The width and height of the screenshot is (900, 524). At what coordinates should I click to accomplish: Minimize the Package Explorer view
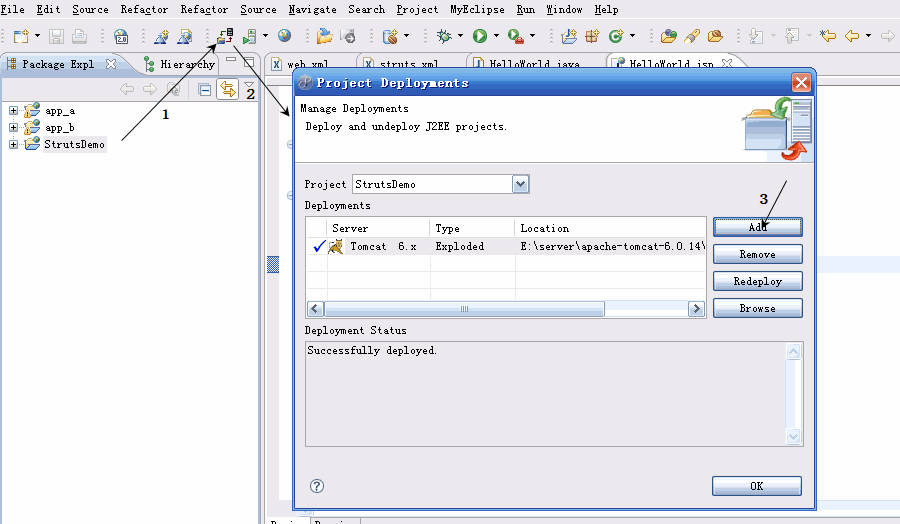(231, 60)
